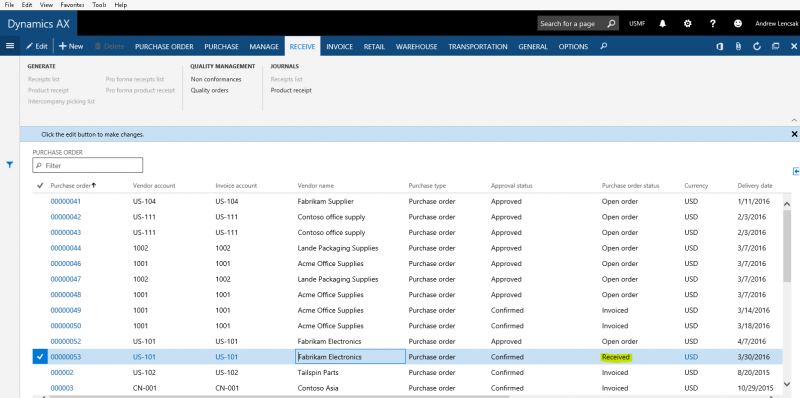The height and width of the screenshot is (398, 800).
Task: Switch to the OPTIONS tab
Action: tap(573, 46)
